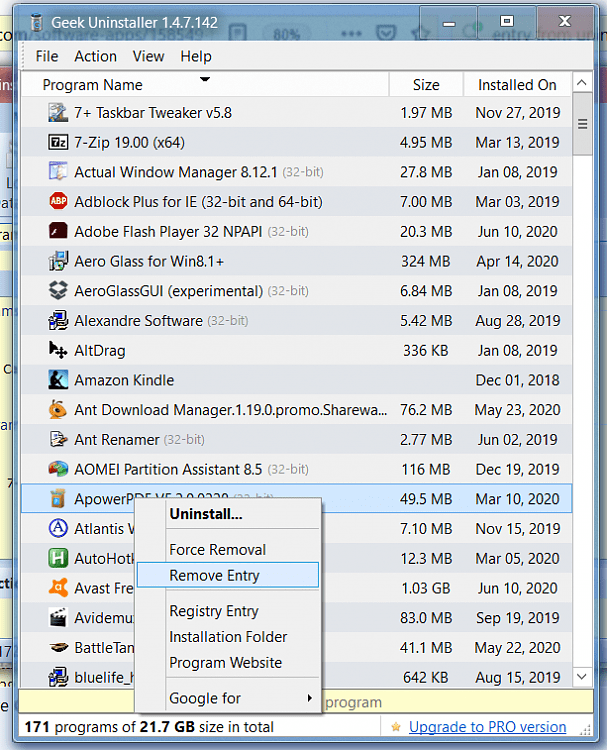Viewport: 607px width, 750px height.
Task: Click the scrollbar down arrow
Action: pos(582,676)
